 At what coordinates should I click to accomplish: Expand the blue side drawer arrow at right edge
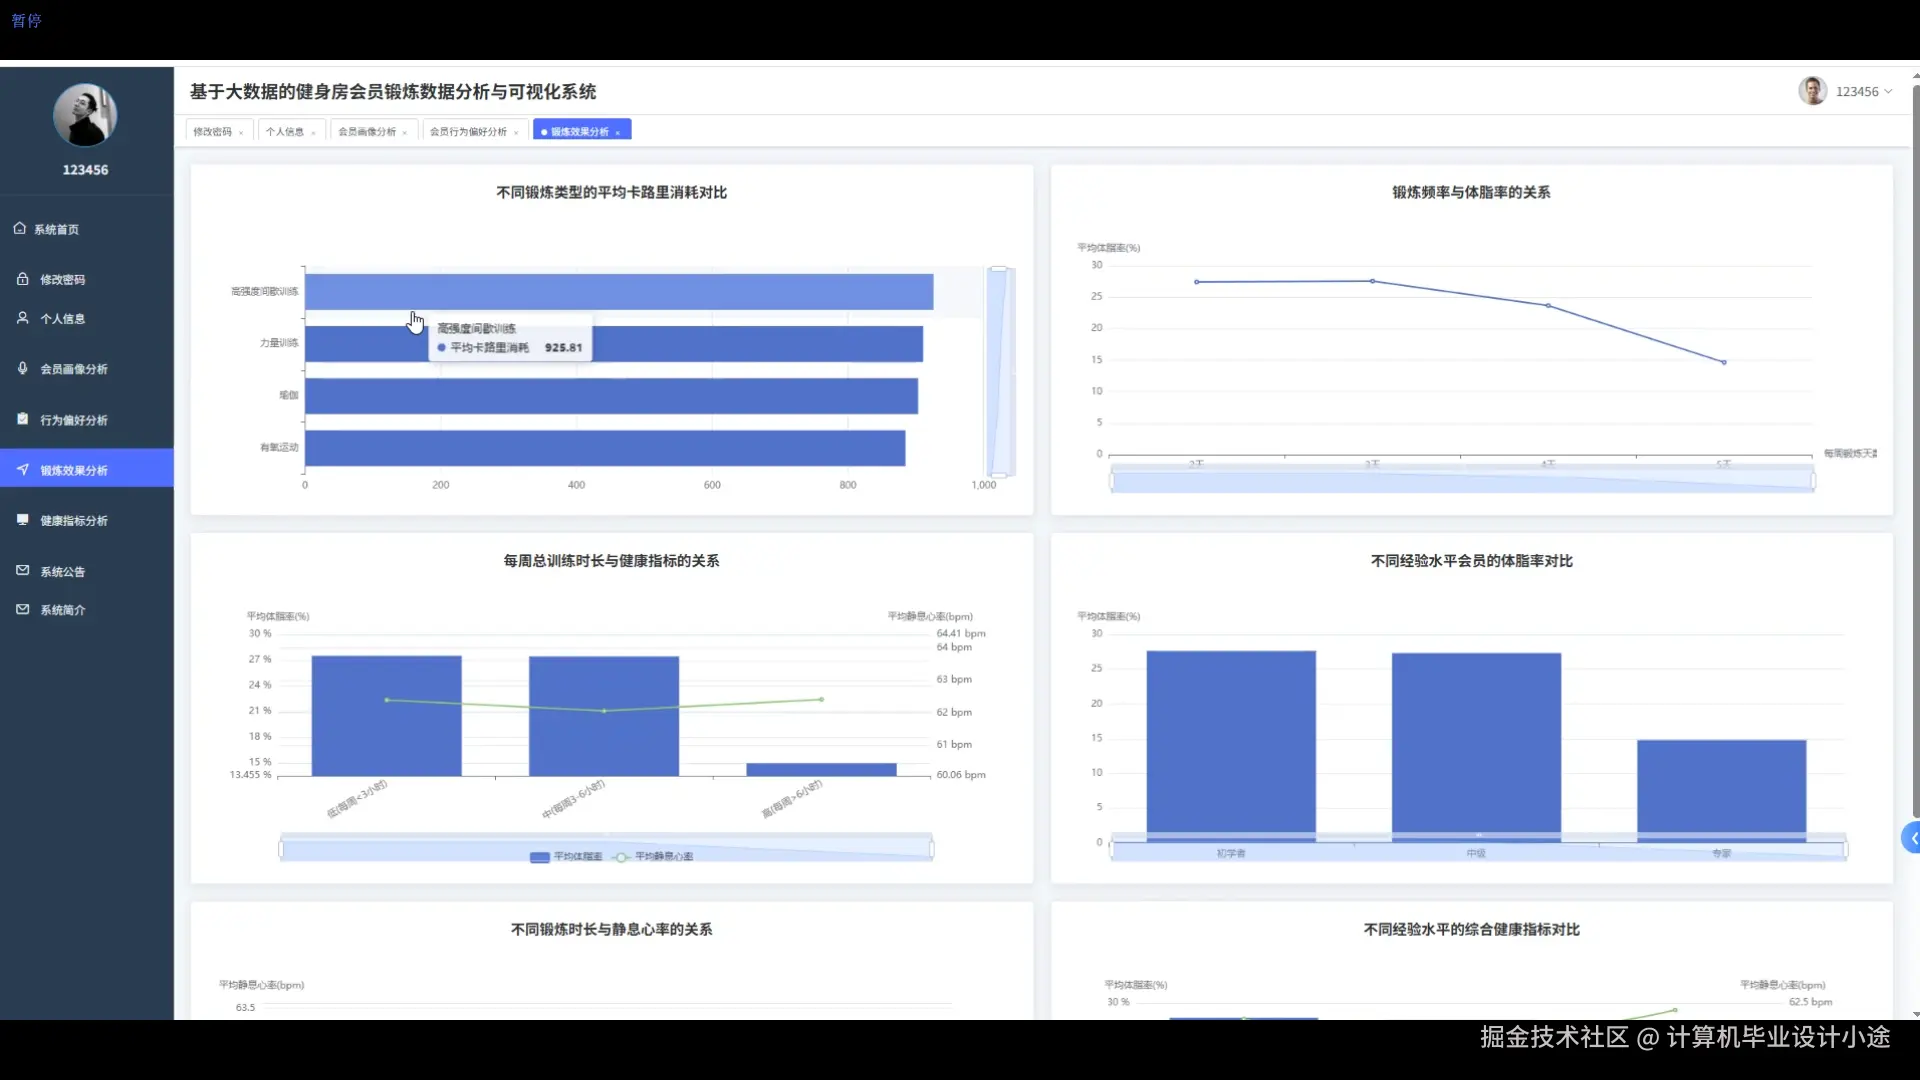pos(1911,839)
